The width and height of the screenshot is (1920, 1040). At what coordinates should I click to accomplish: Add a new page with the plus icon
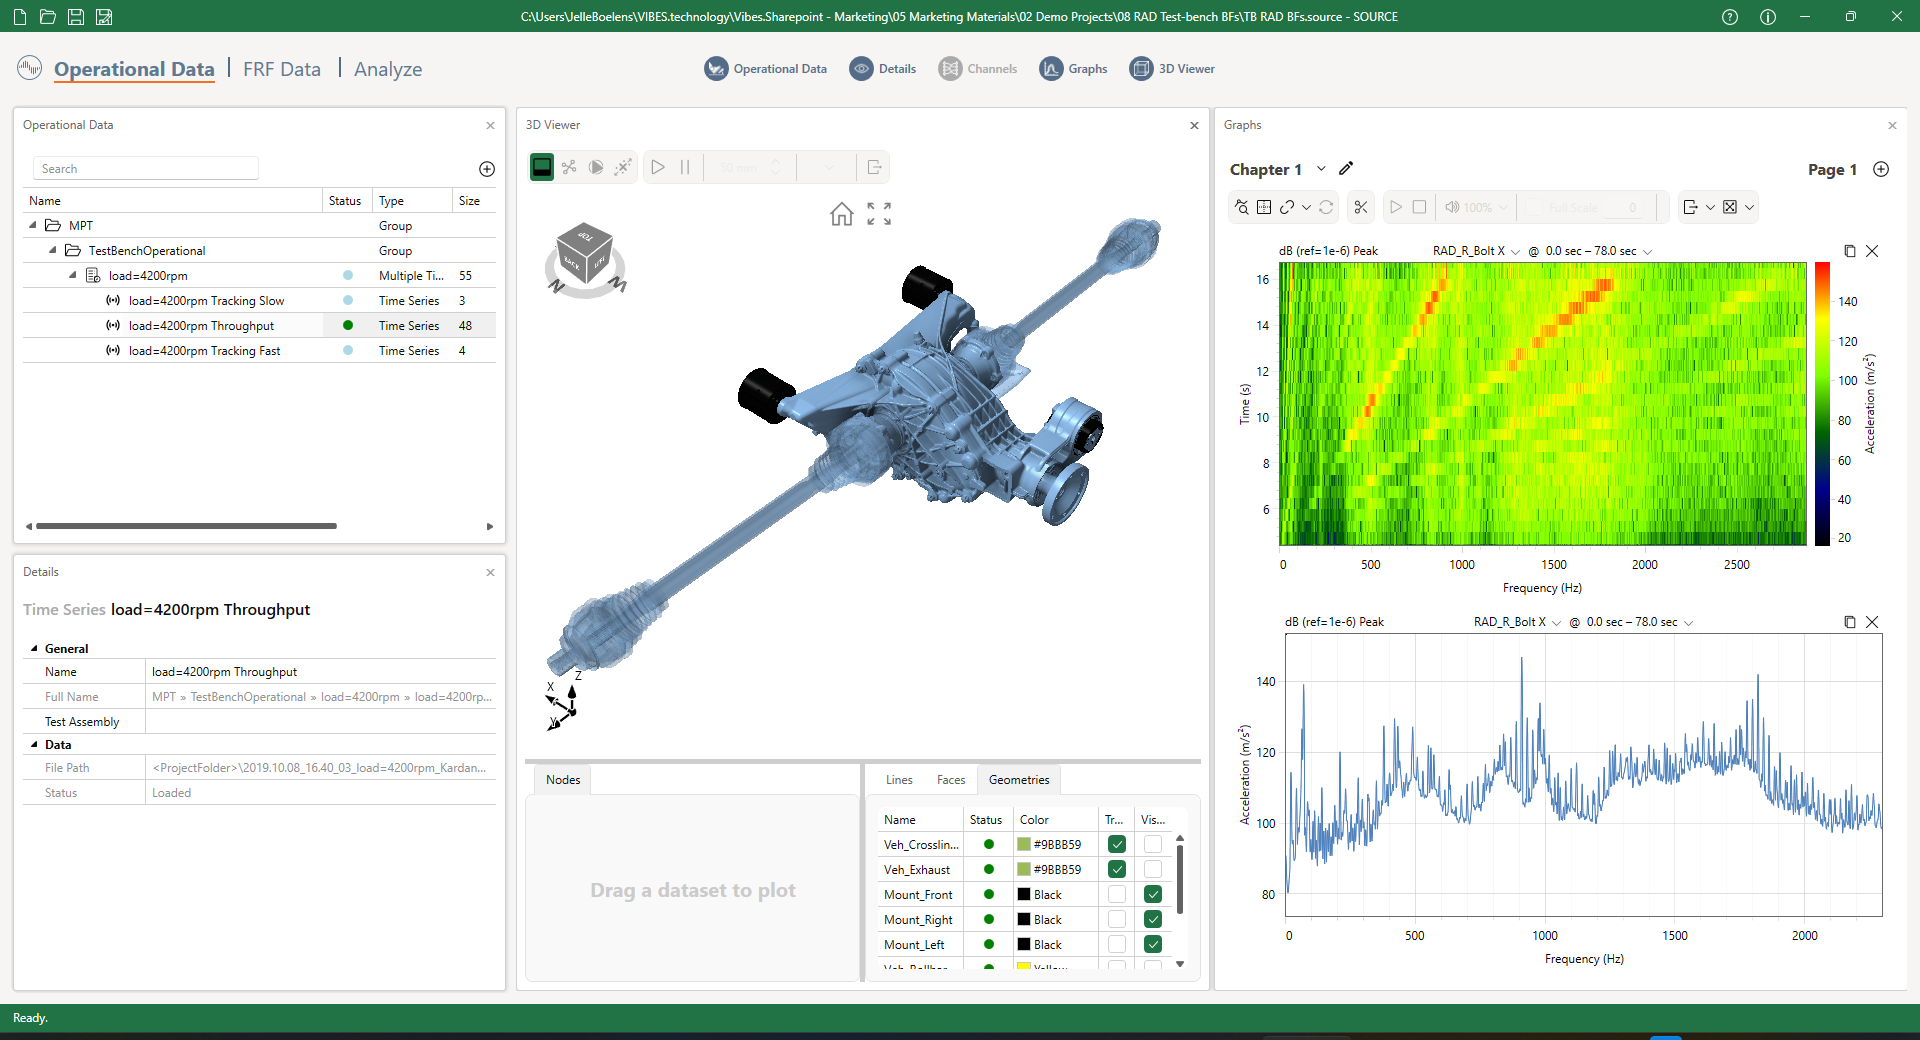coord(1881,169)
